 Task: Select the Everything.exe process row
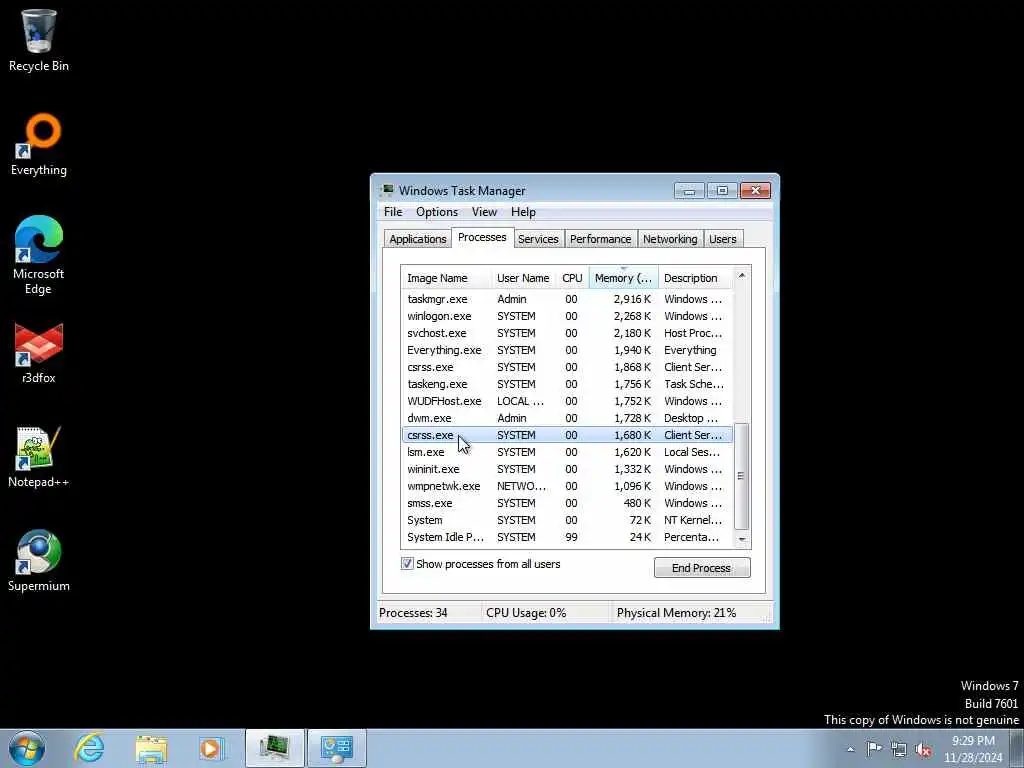[x=567, y=349]
